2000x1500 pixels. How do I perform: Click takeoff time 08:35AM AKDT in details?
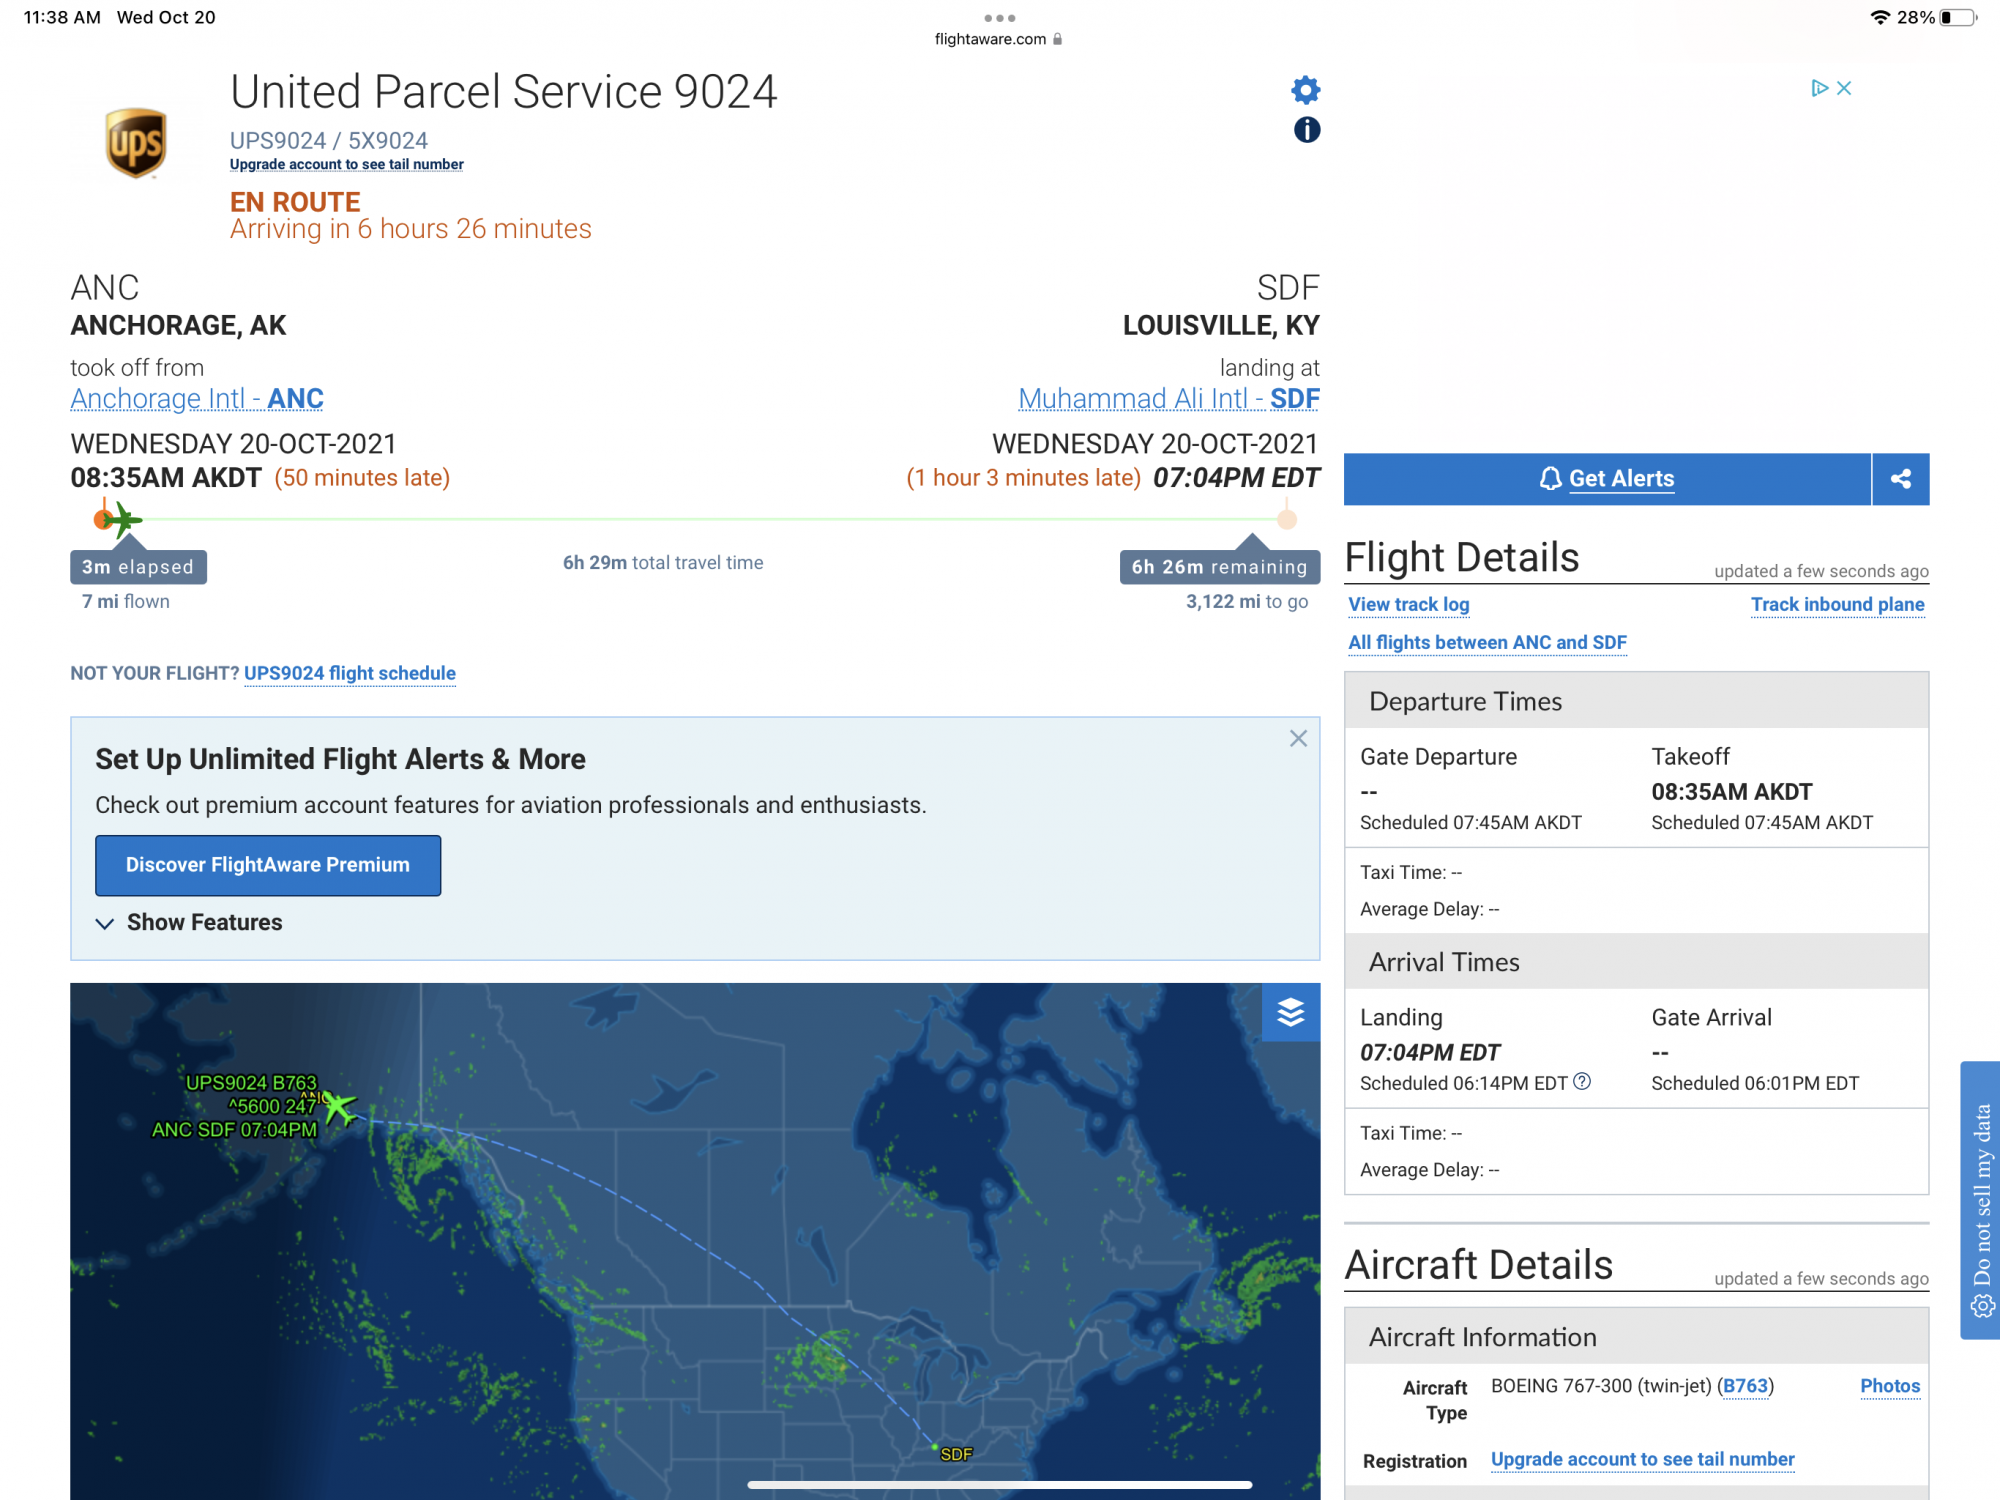point(1732,792)
